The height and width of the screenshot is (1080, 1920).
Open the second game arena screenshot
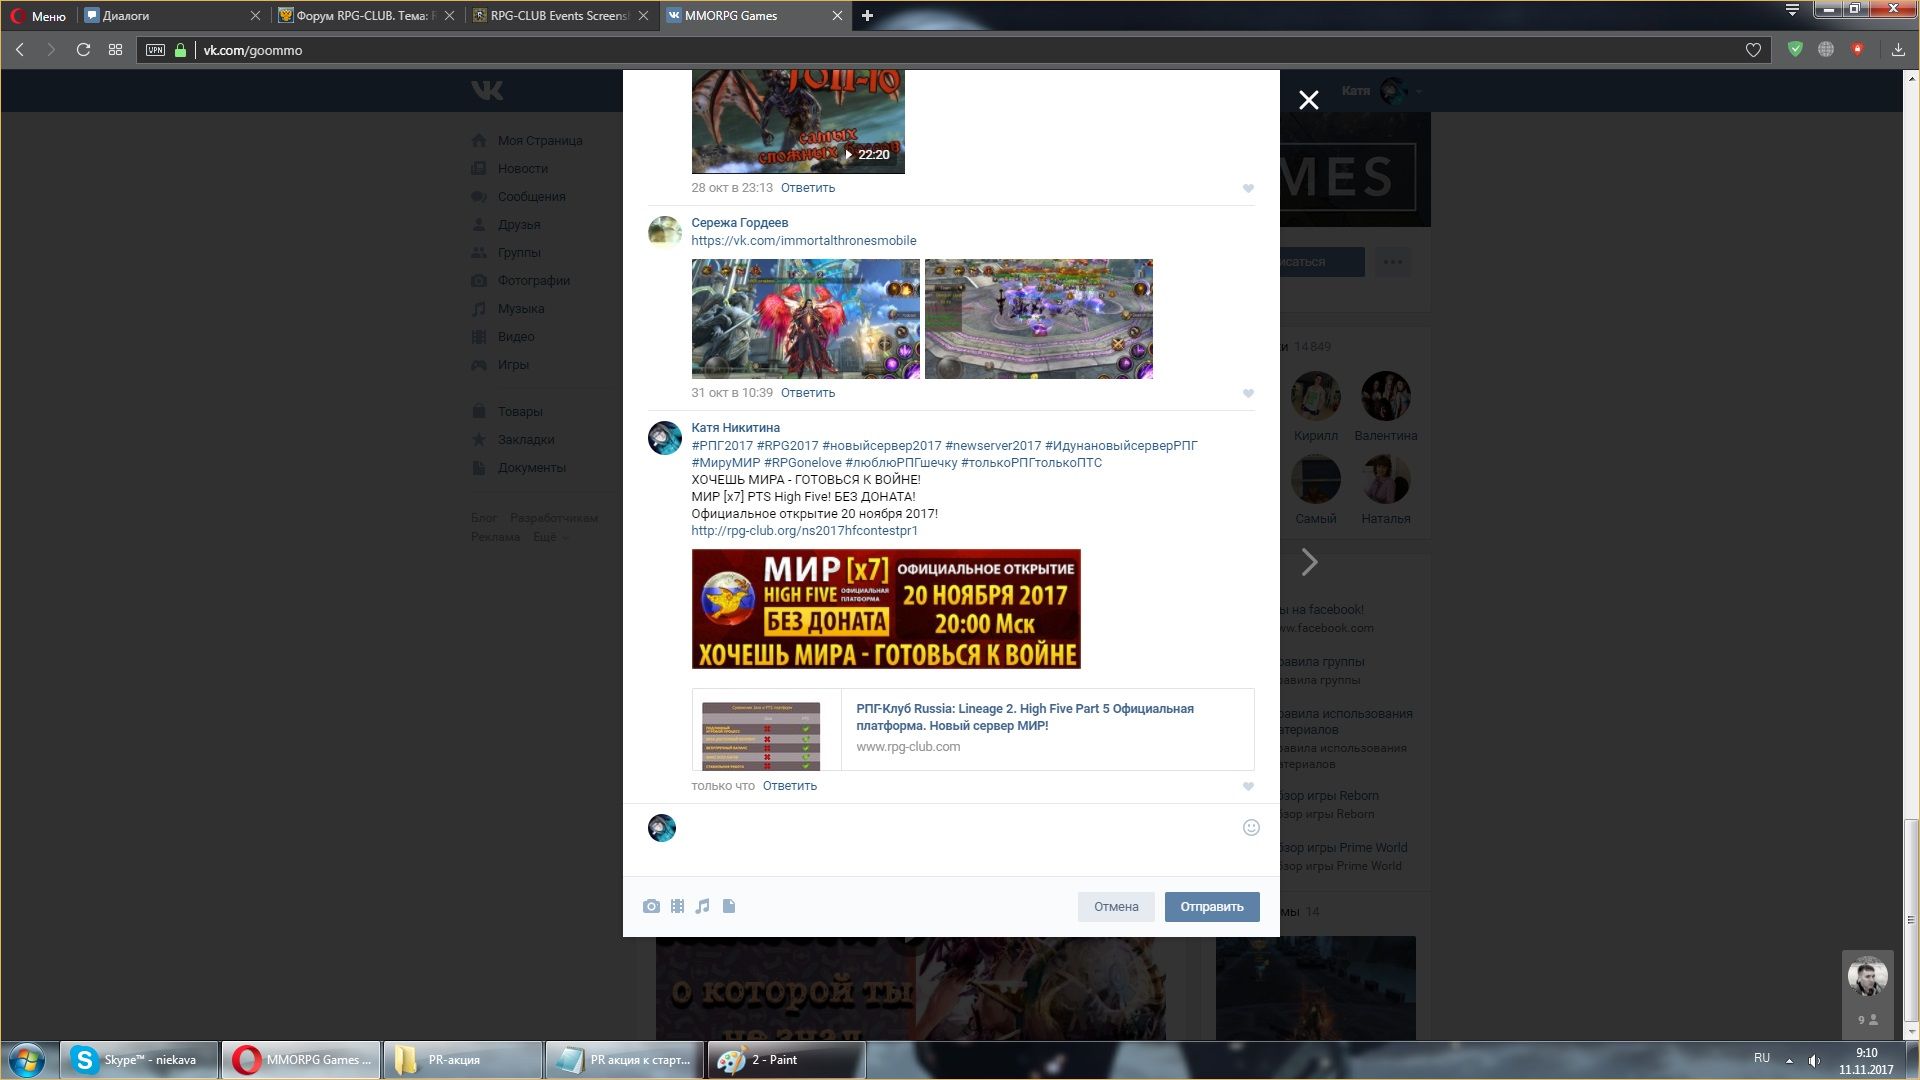pos(1039,319)
